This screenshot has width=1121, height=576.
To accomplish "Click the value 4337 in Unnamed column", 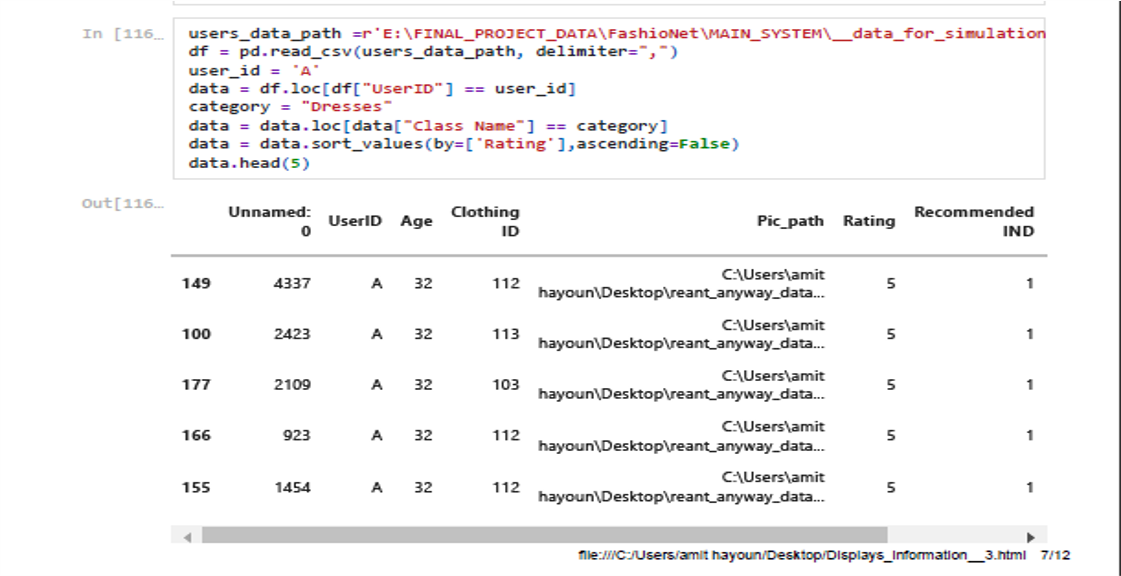I will tap(292, 283).
